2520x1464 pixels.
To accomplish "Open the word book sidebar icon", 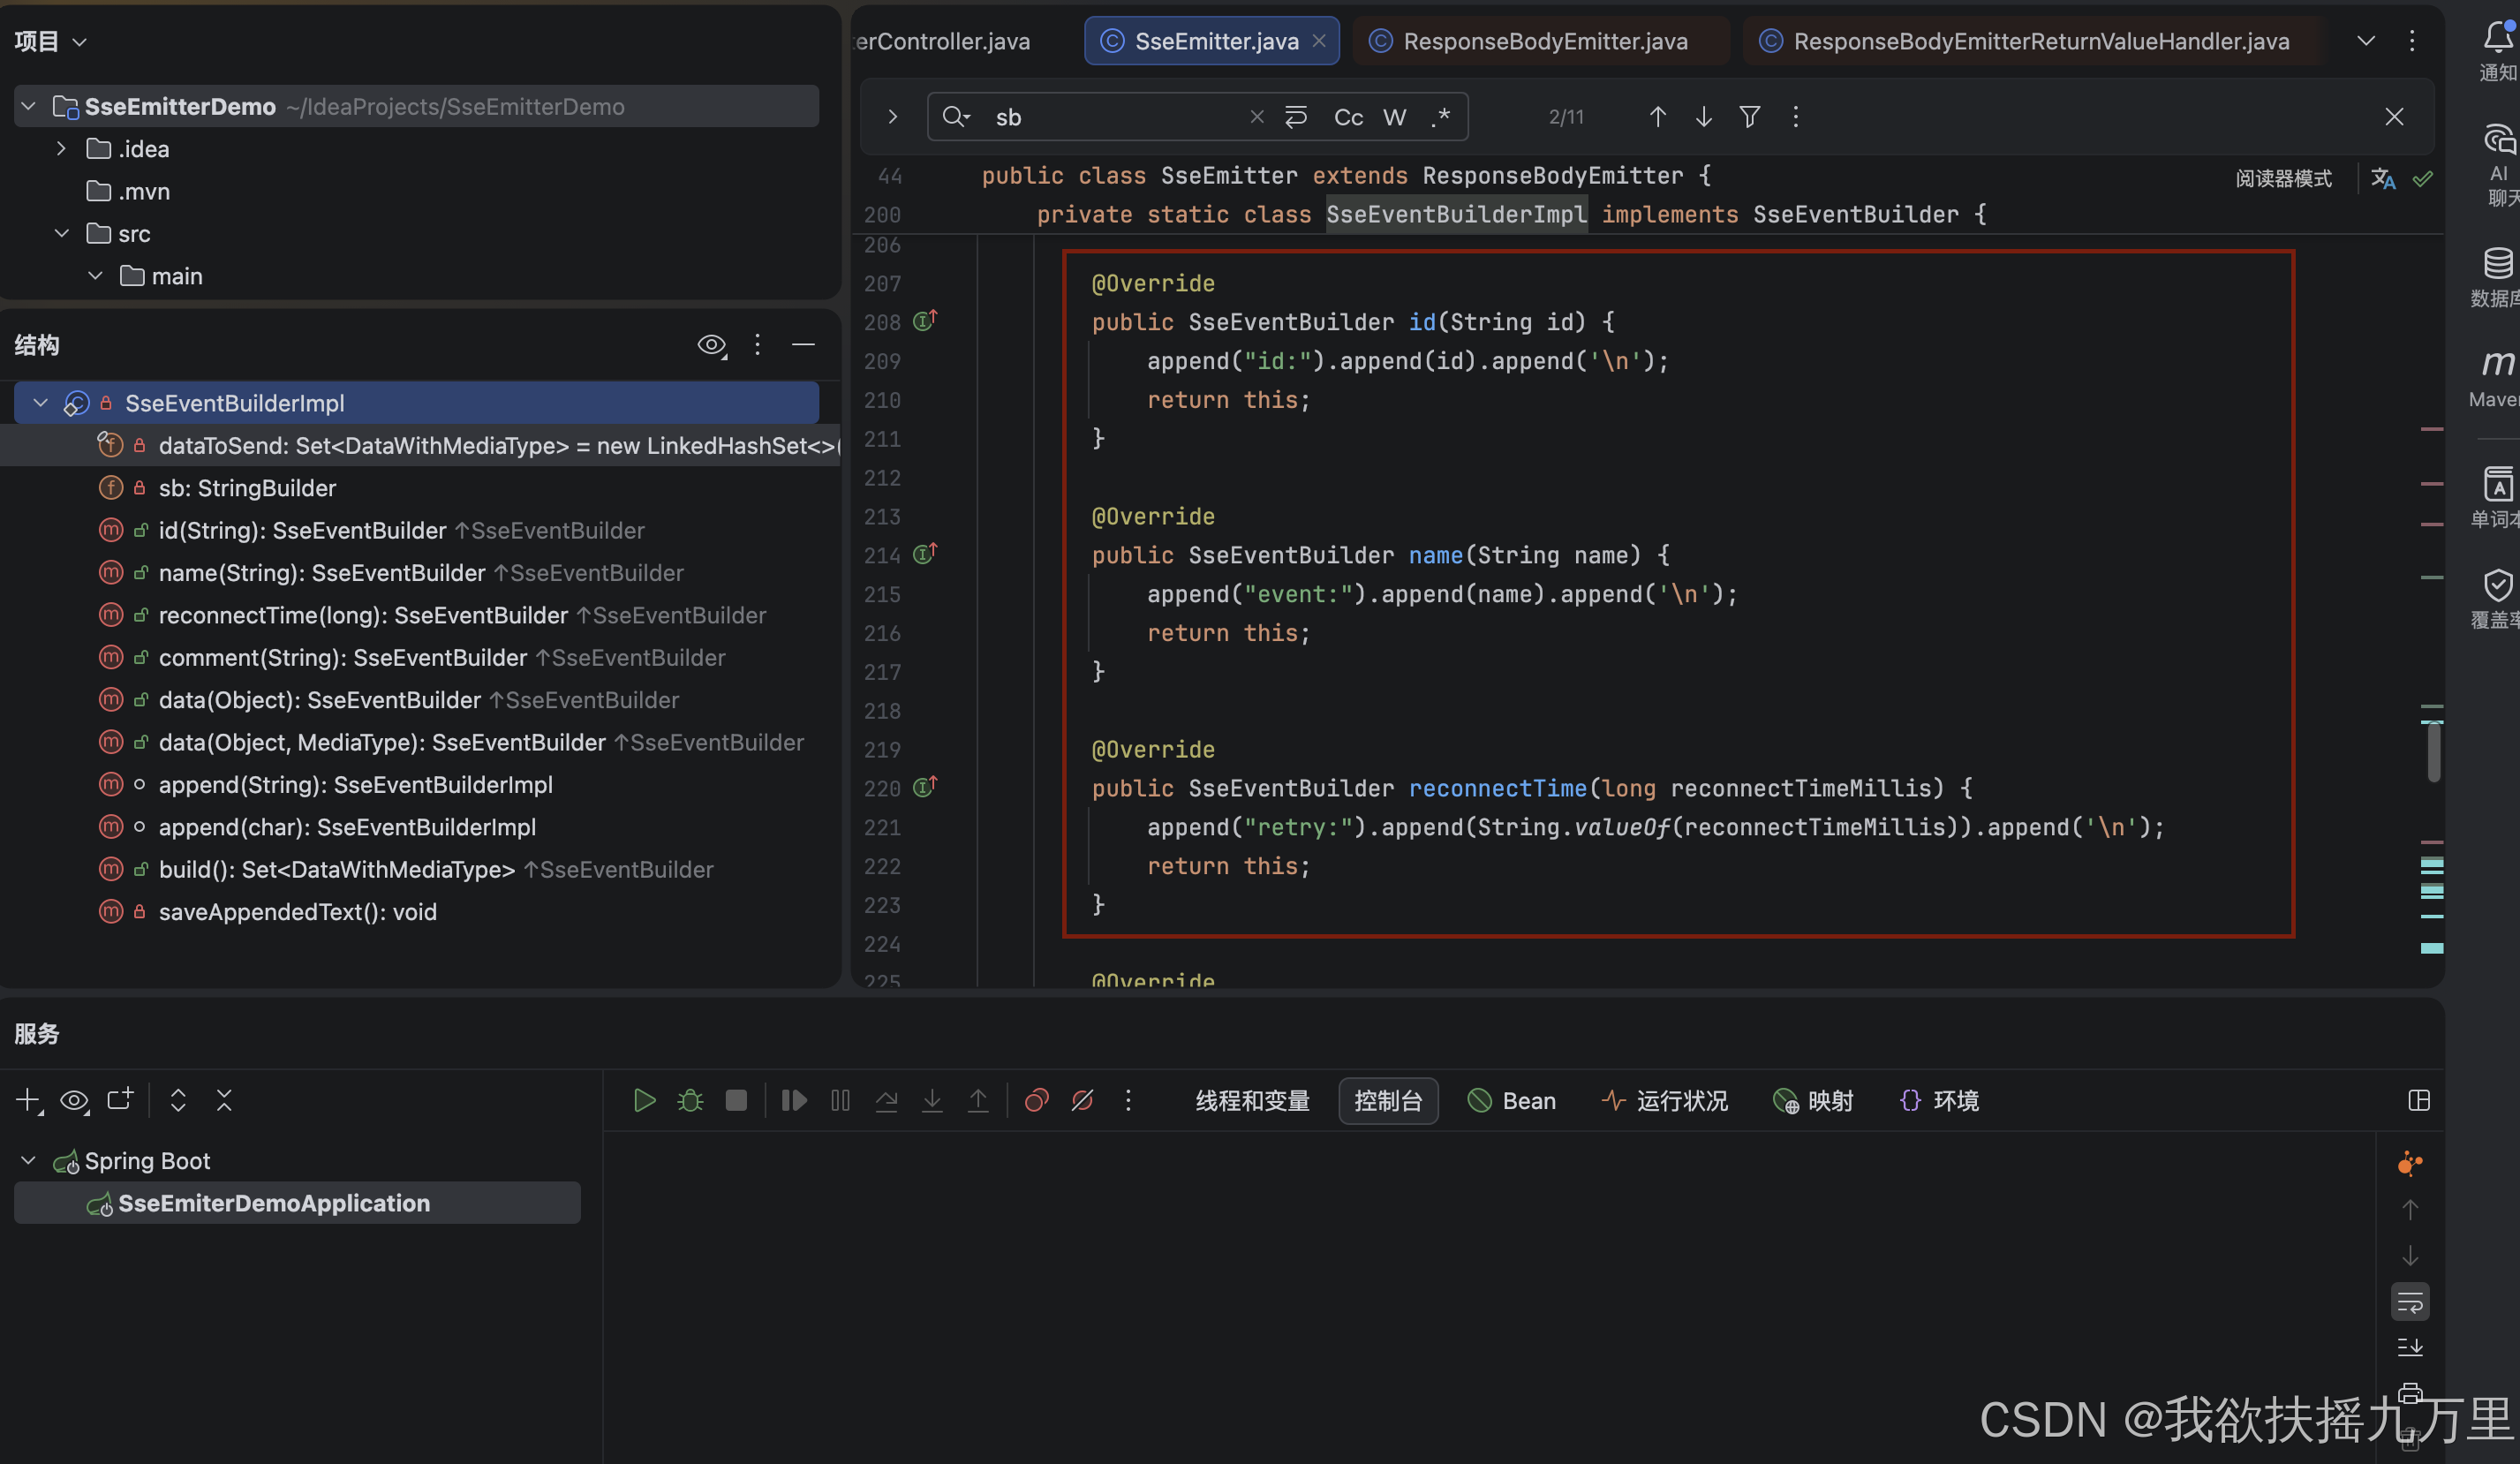I will (x=2497, y=484).
